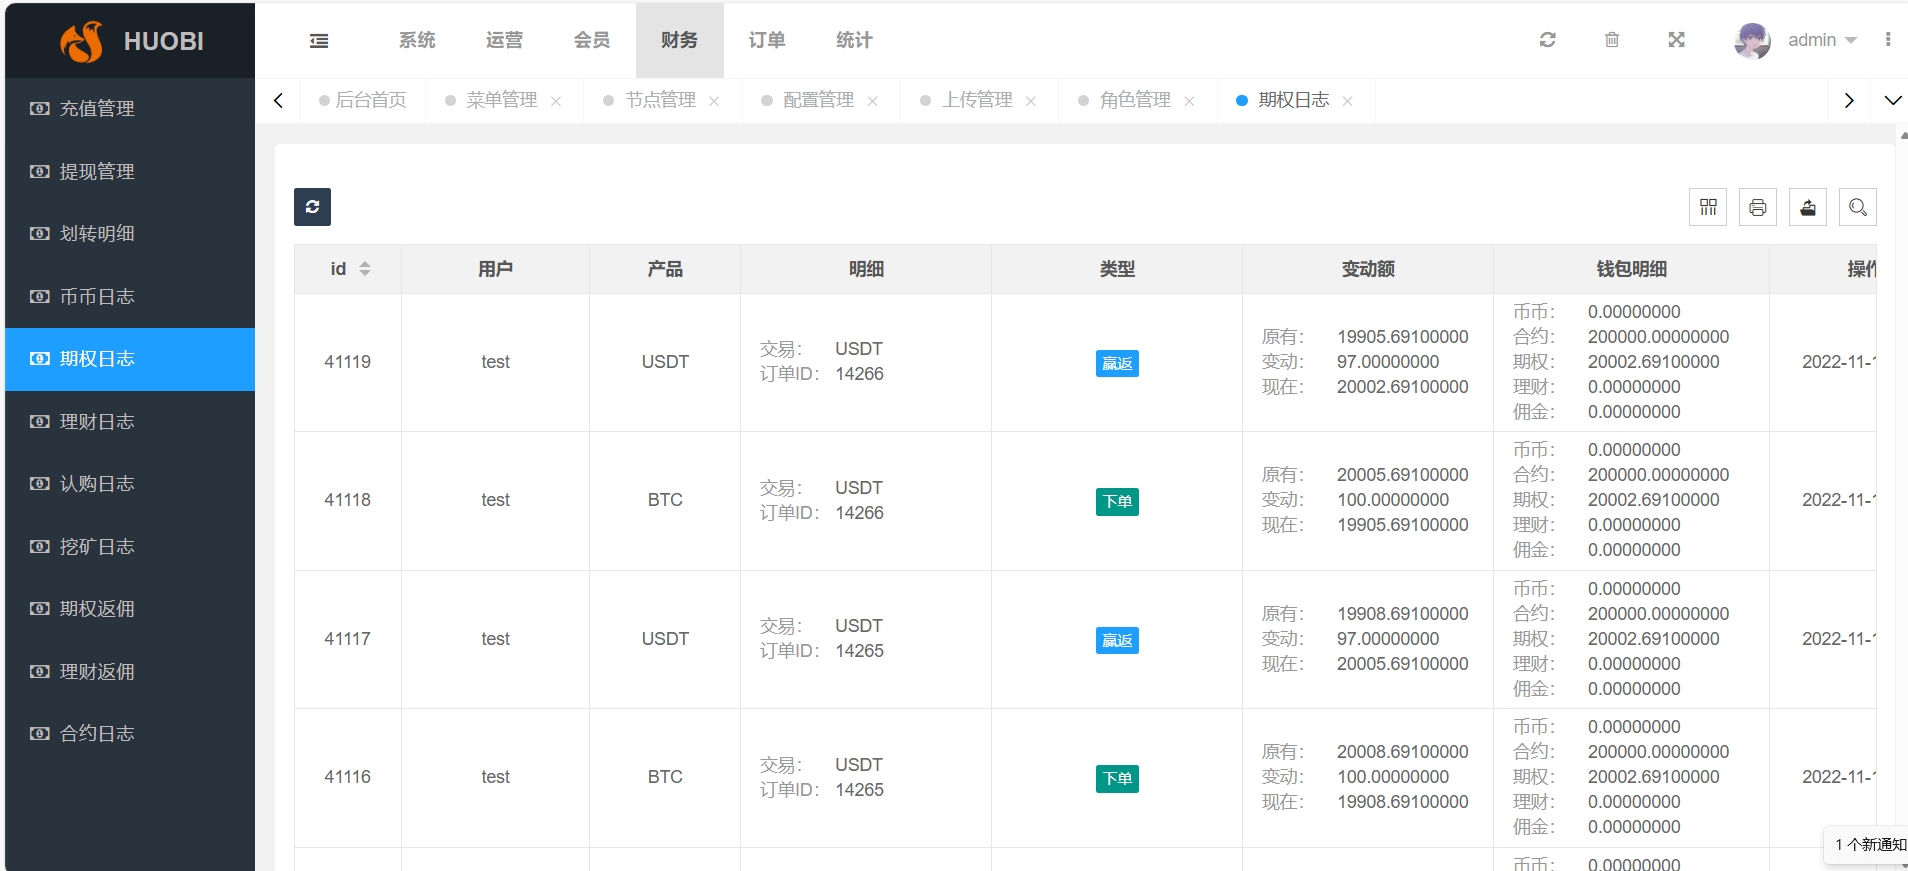This screenshot has width=1908, height=871.
Task: Refresh the table with dark button
Action: (312, 207)
